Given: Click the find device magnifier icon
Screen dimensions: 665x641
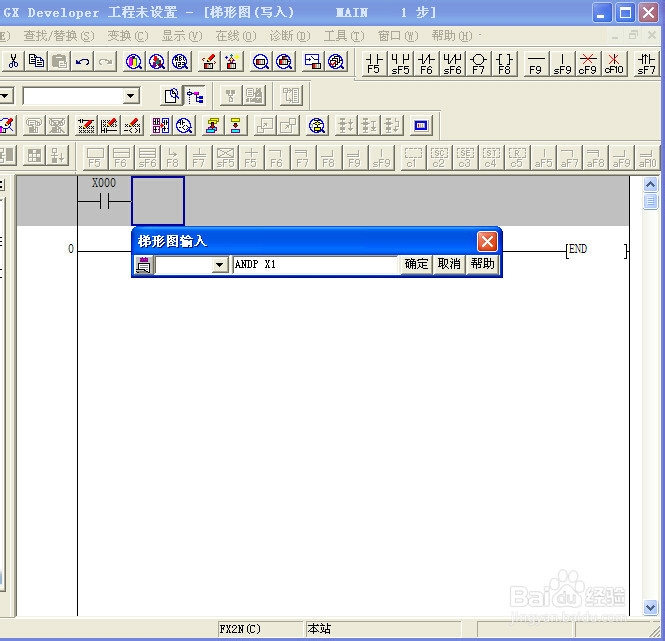Looking at the screenshot, I should [134, 62].
